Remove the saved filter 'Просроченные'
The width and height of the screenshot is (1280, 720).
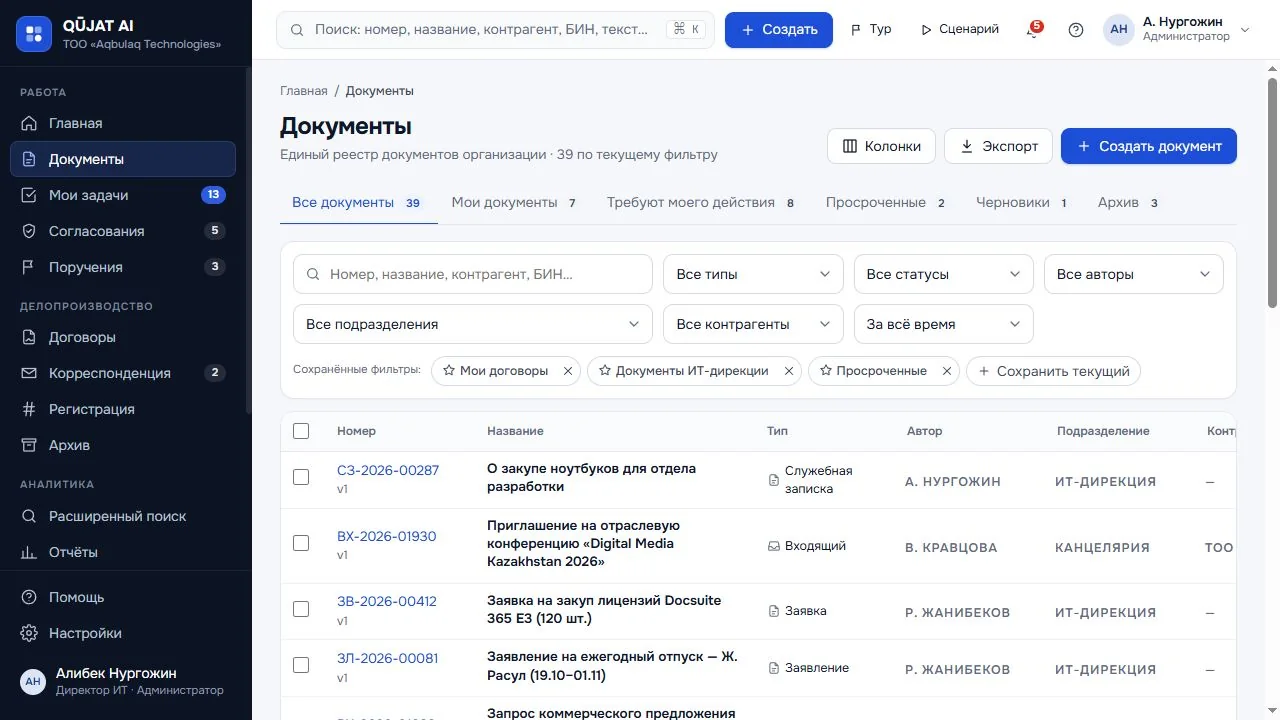[947, 371]
